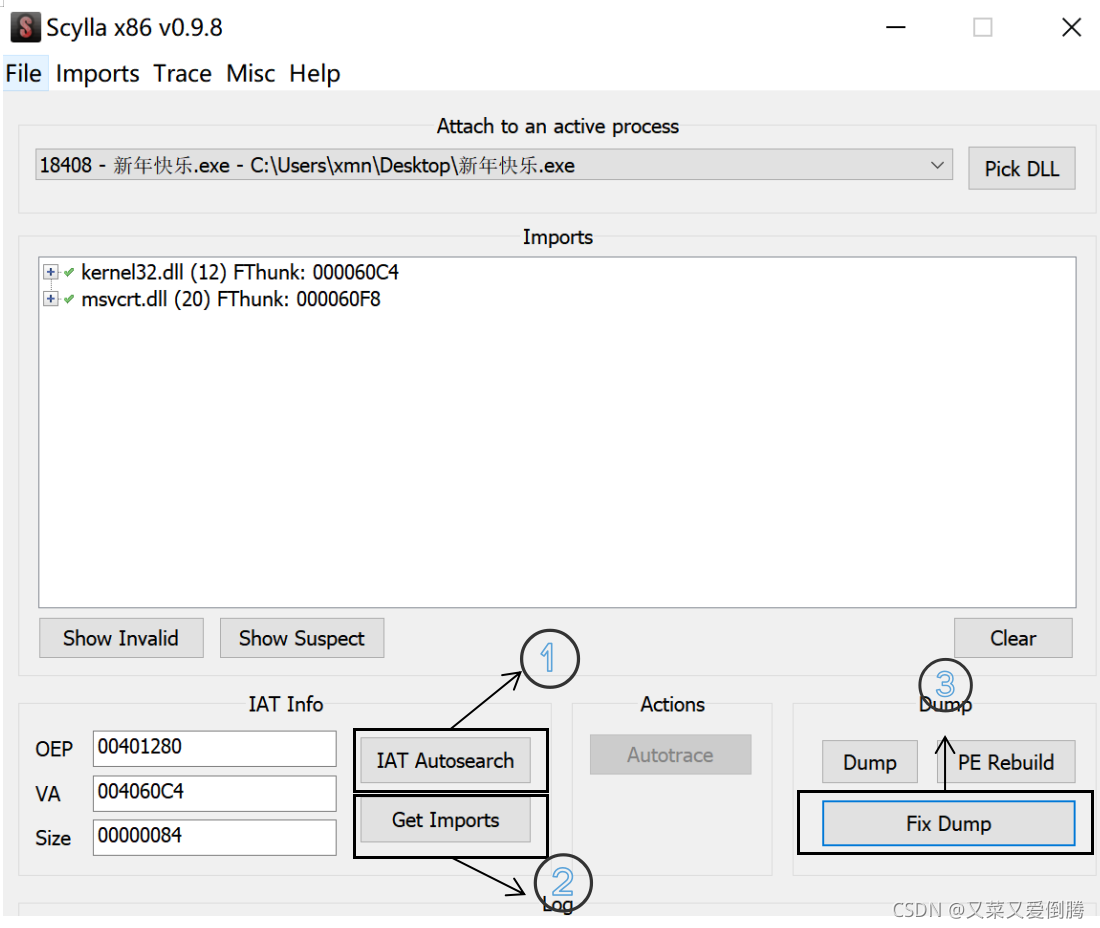
Task: Minimize the Scylla window
Action: coord(896,28)
